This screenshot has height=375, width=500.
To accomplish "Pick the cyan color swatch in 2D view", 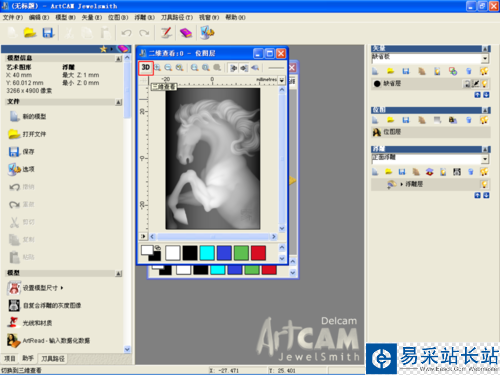I will click(x=207, y=253).
